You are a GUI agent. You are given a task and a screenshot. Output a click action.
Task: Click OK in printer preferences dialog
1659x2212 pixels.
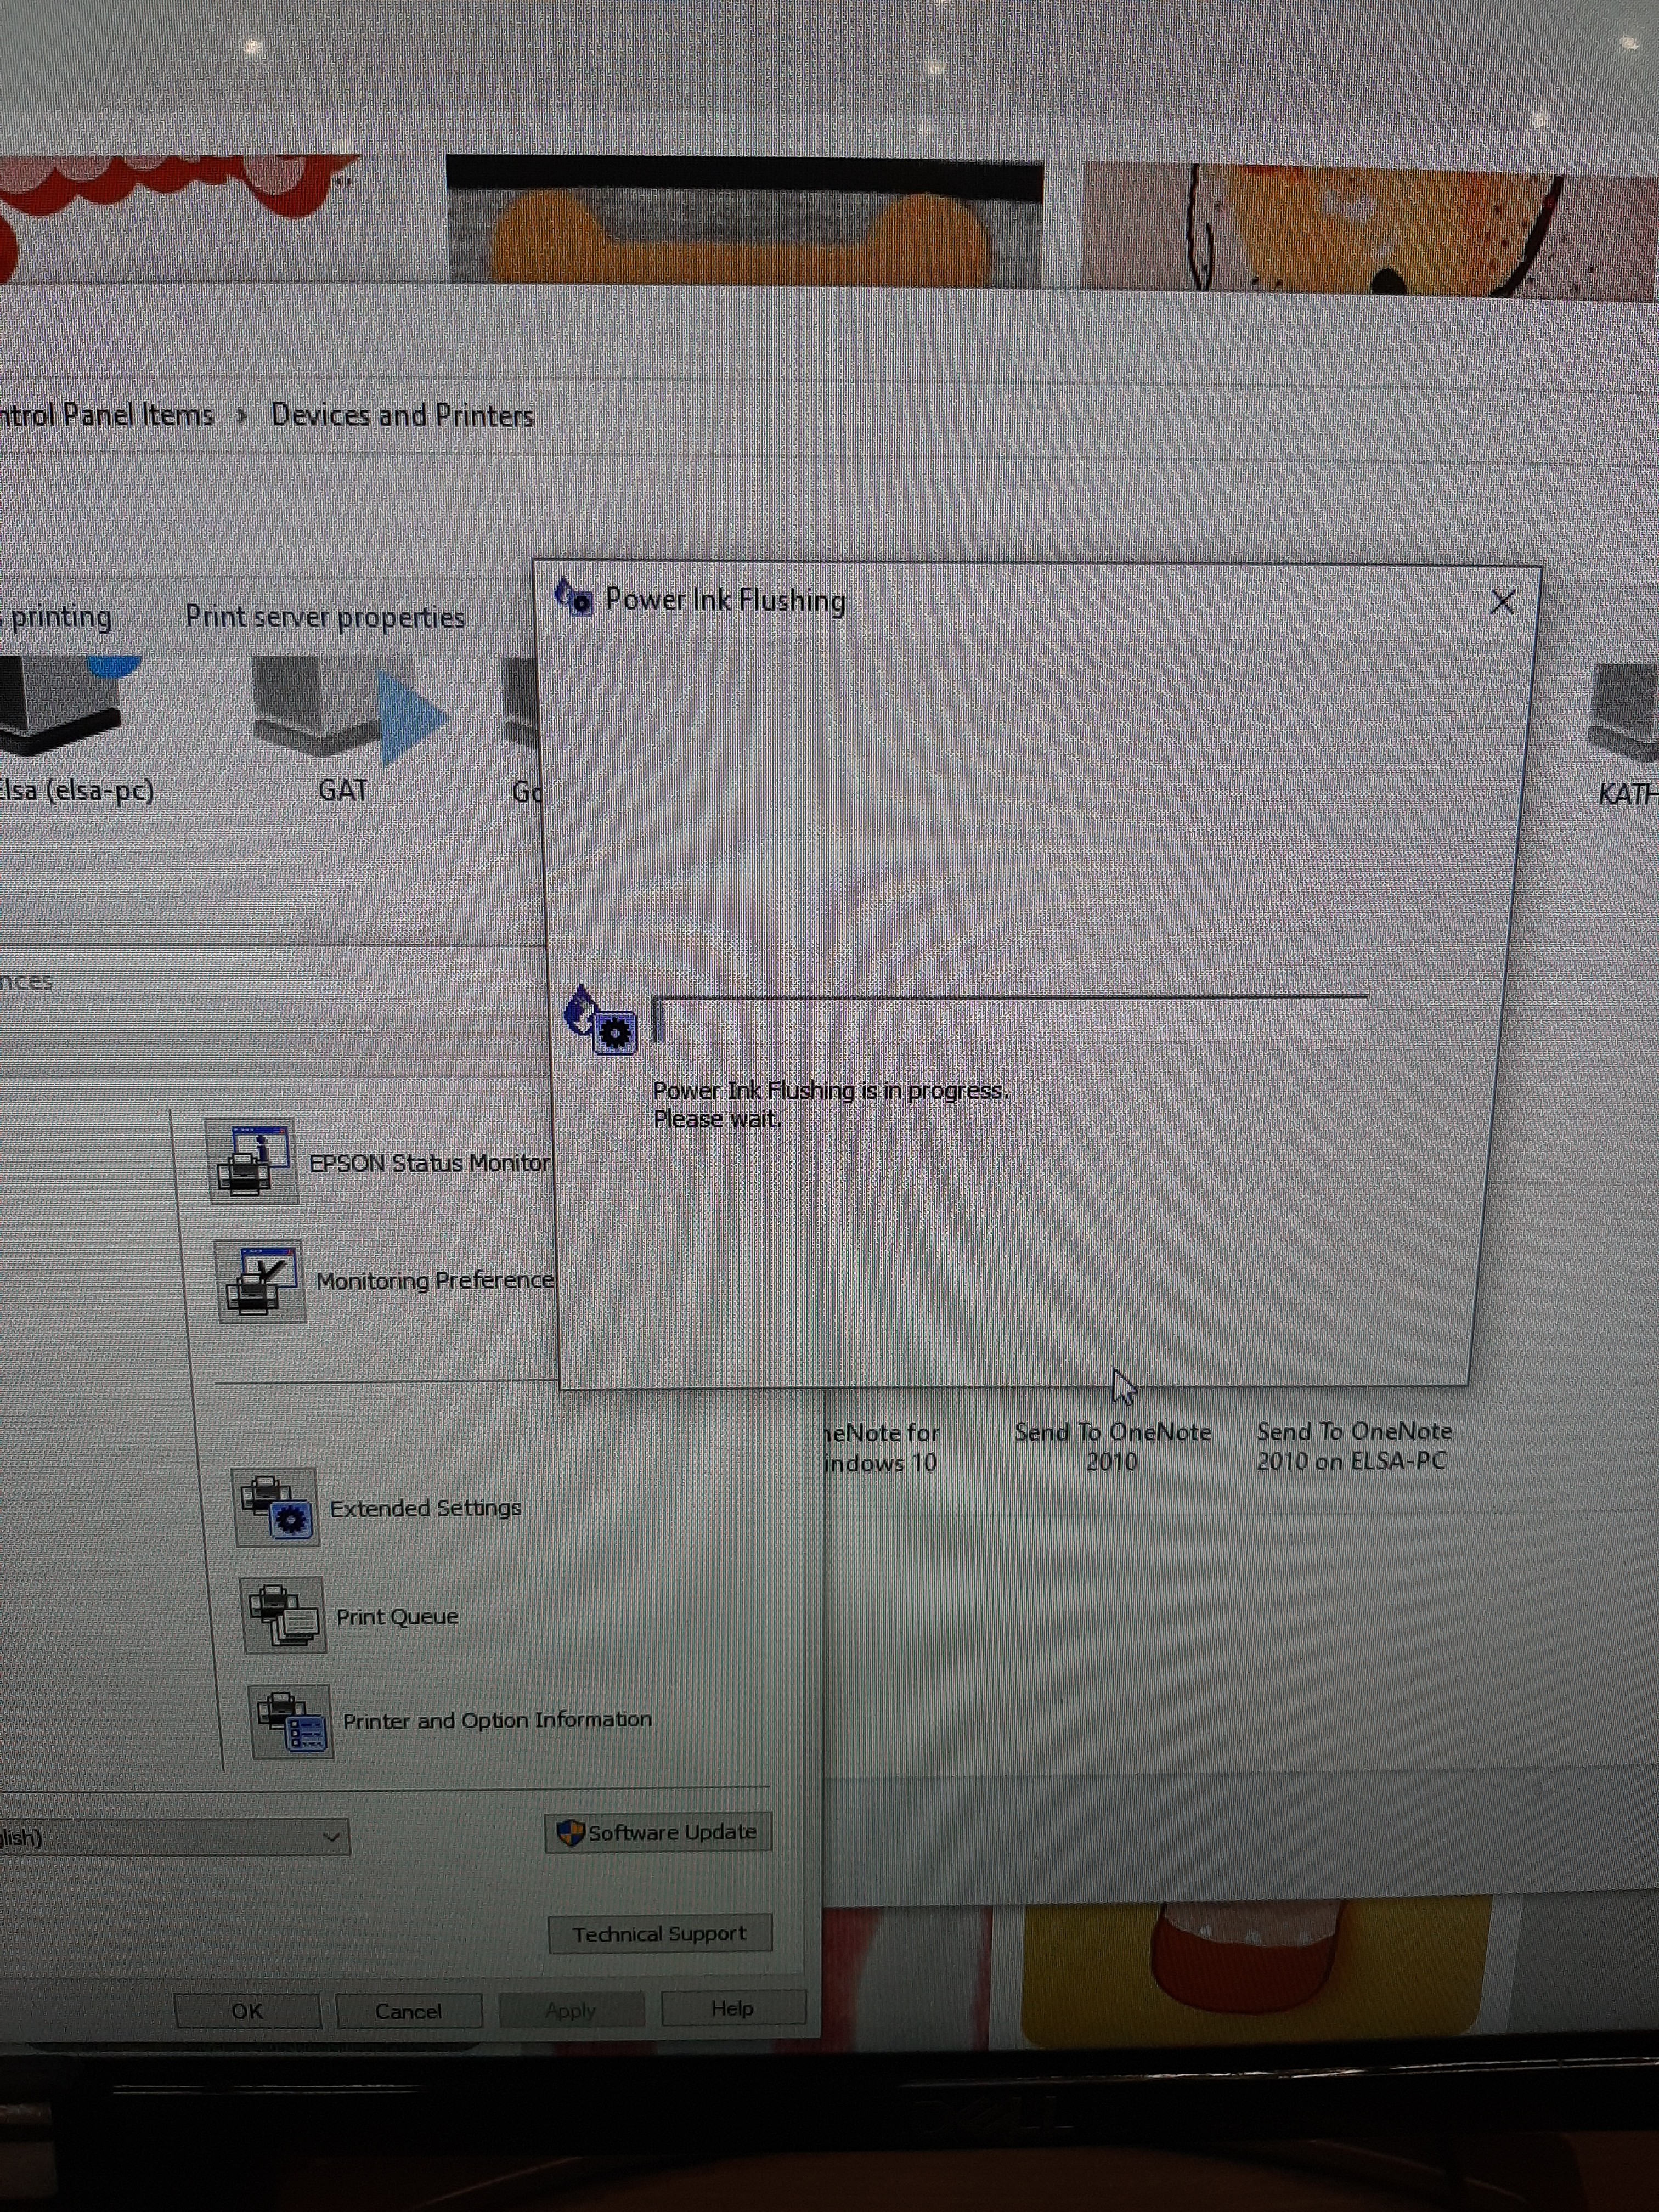click(x=247, y=2011)
